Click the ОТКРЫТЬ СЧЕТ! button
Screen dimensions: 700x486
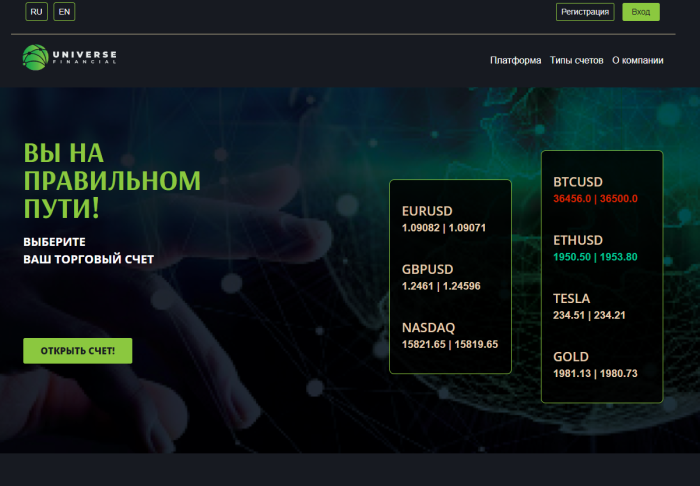click(78, 351)
